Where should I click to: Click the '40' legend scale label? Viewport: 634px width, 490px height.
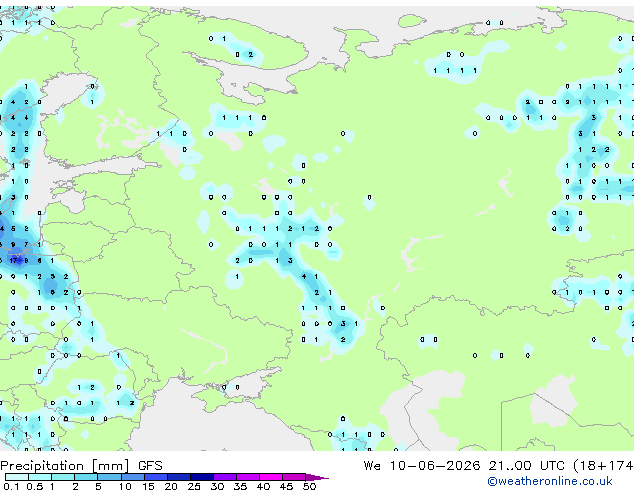263,486
